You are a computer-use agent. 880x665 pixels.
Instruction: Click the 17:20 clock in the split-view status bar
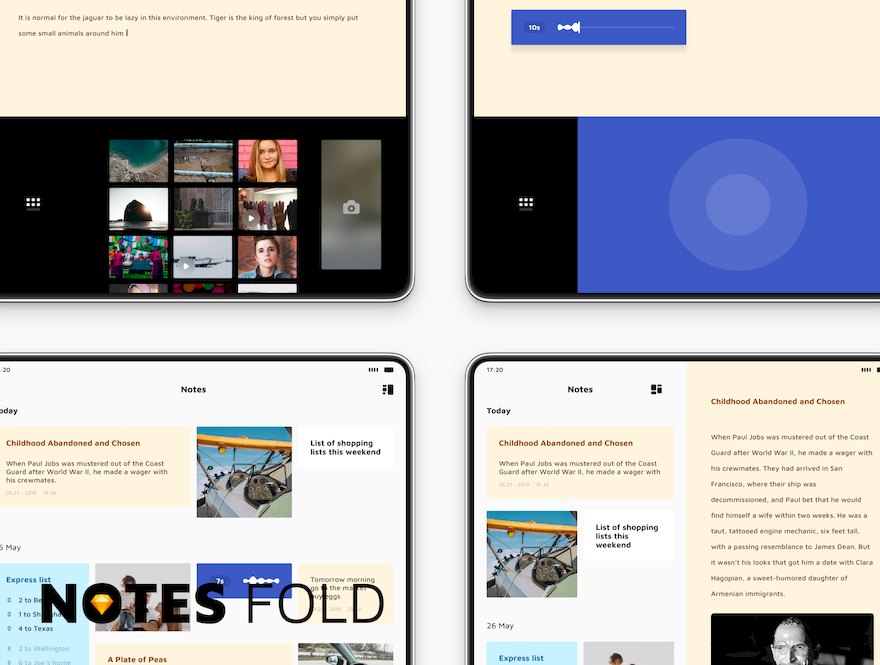coord(495,370)
